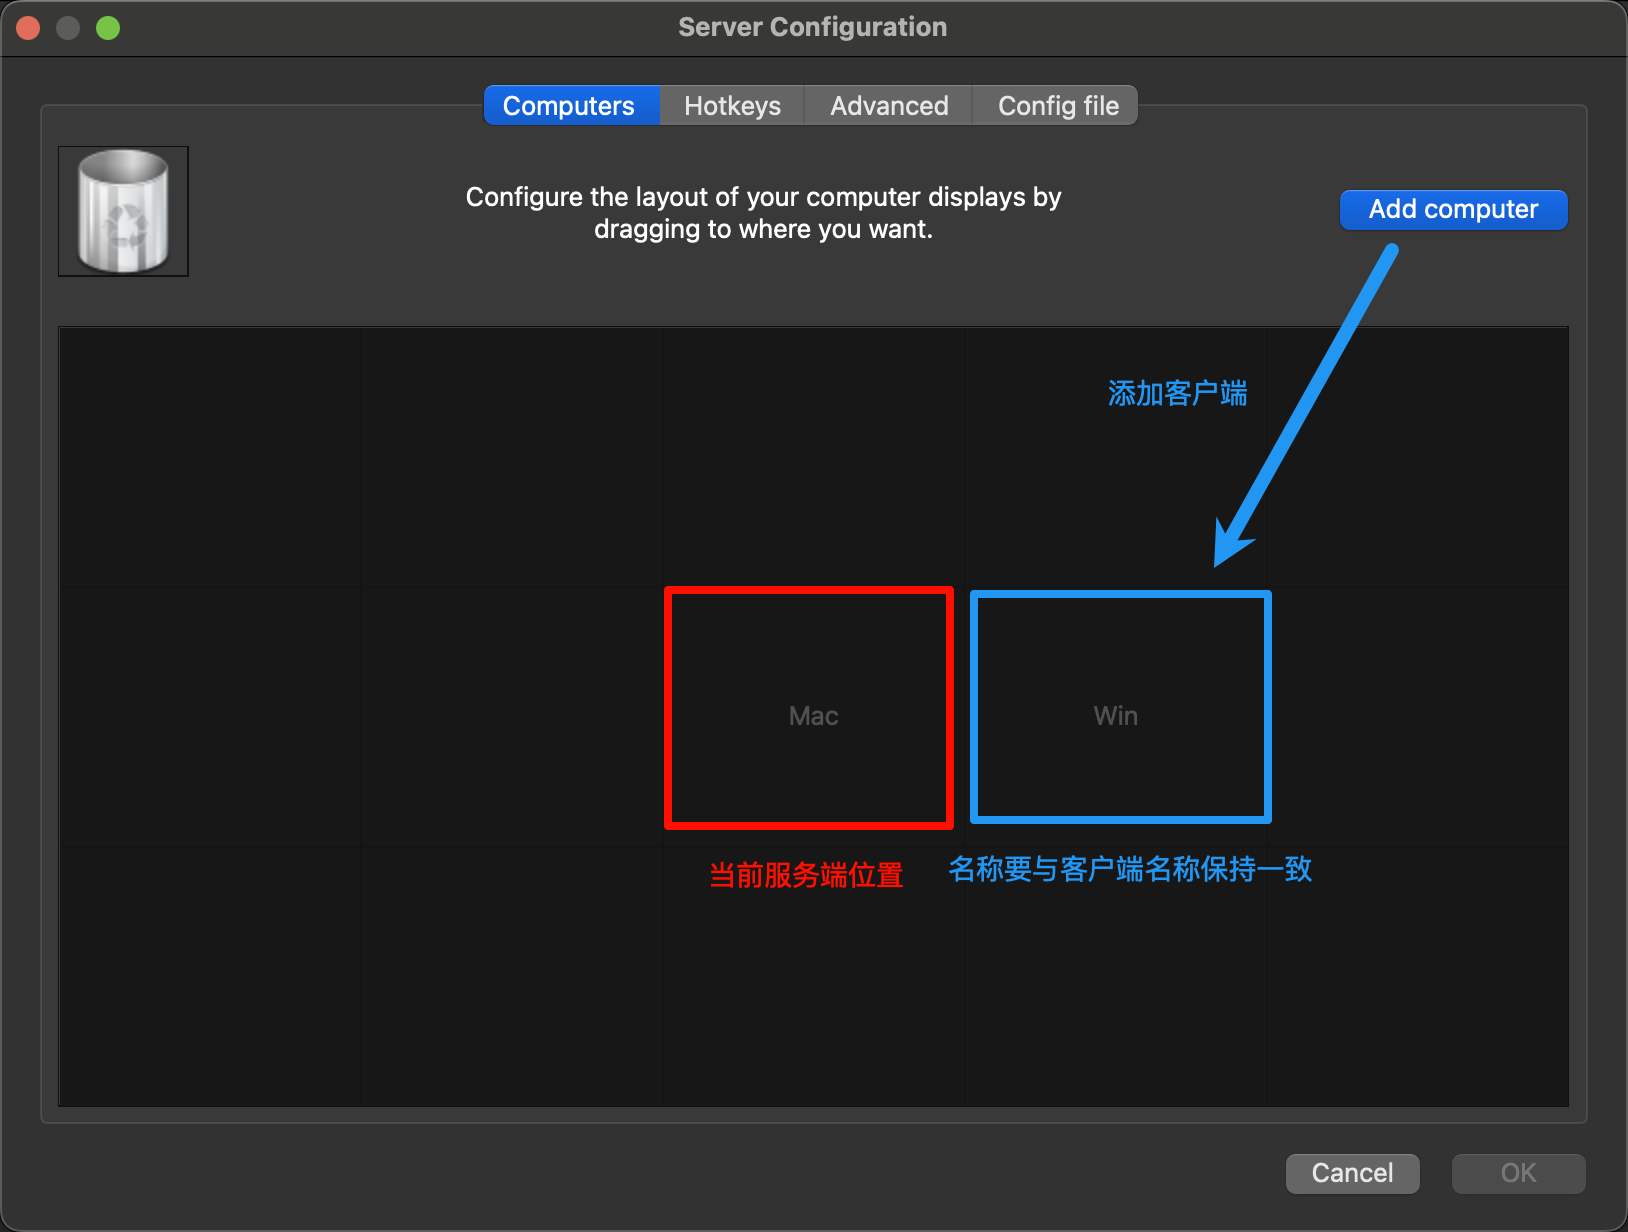Open the Hotkeys tab

[732, 106]
